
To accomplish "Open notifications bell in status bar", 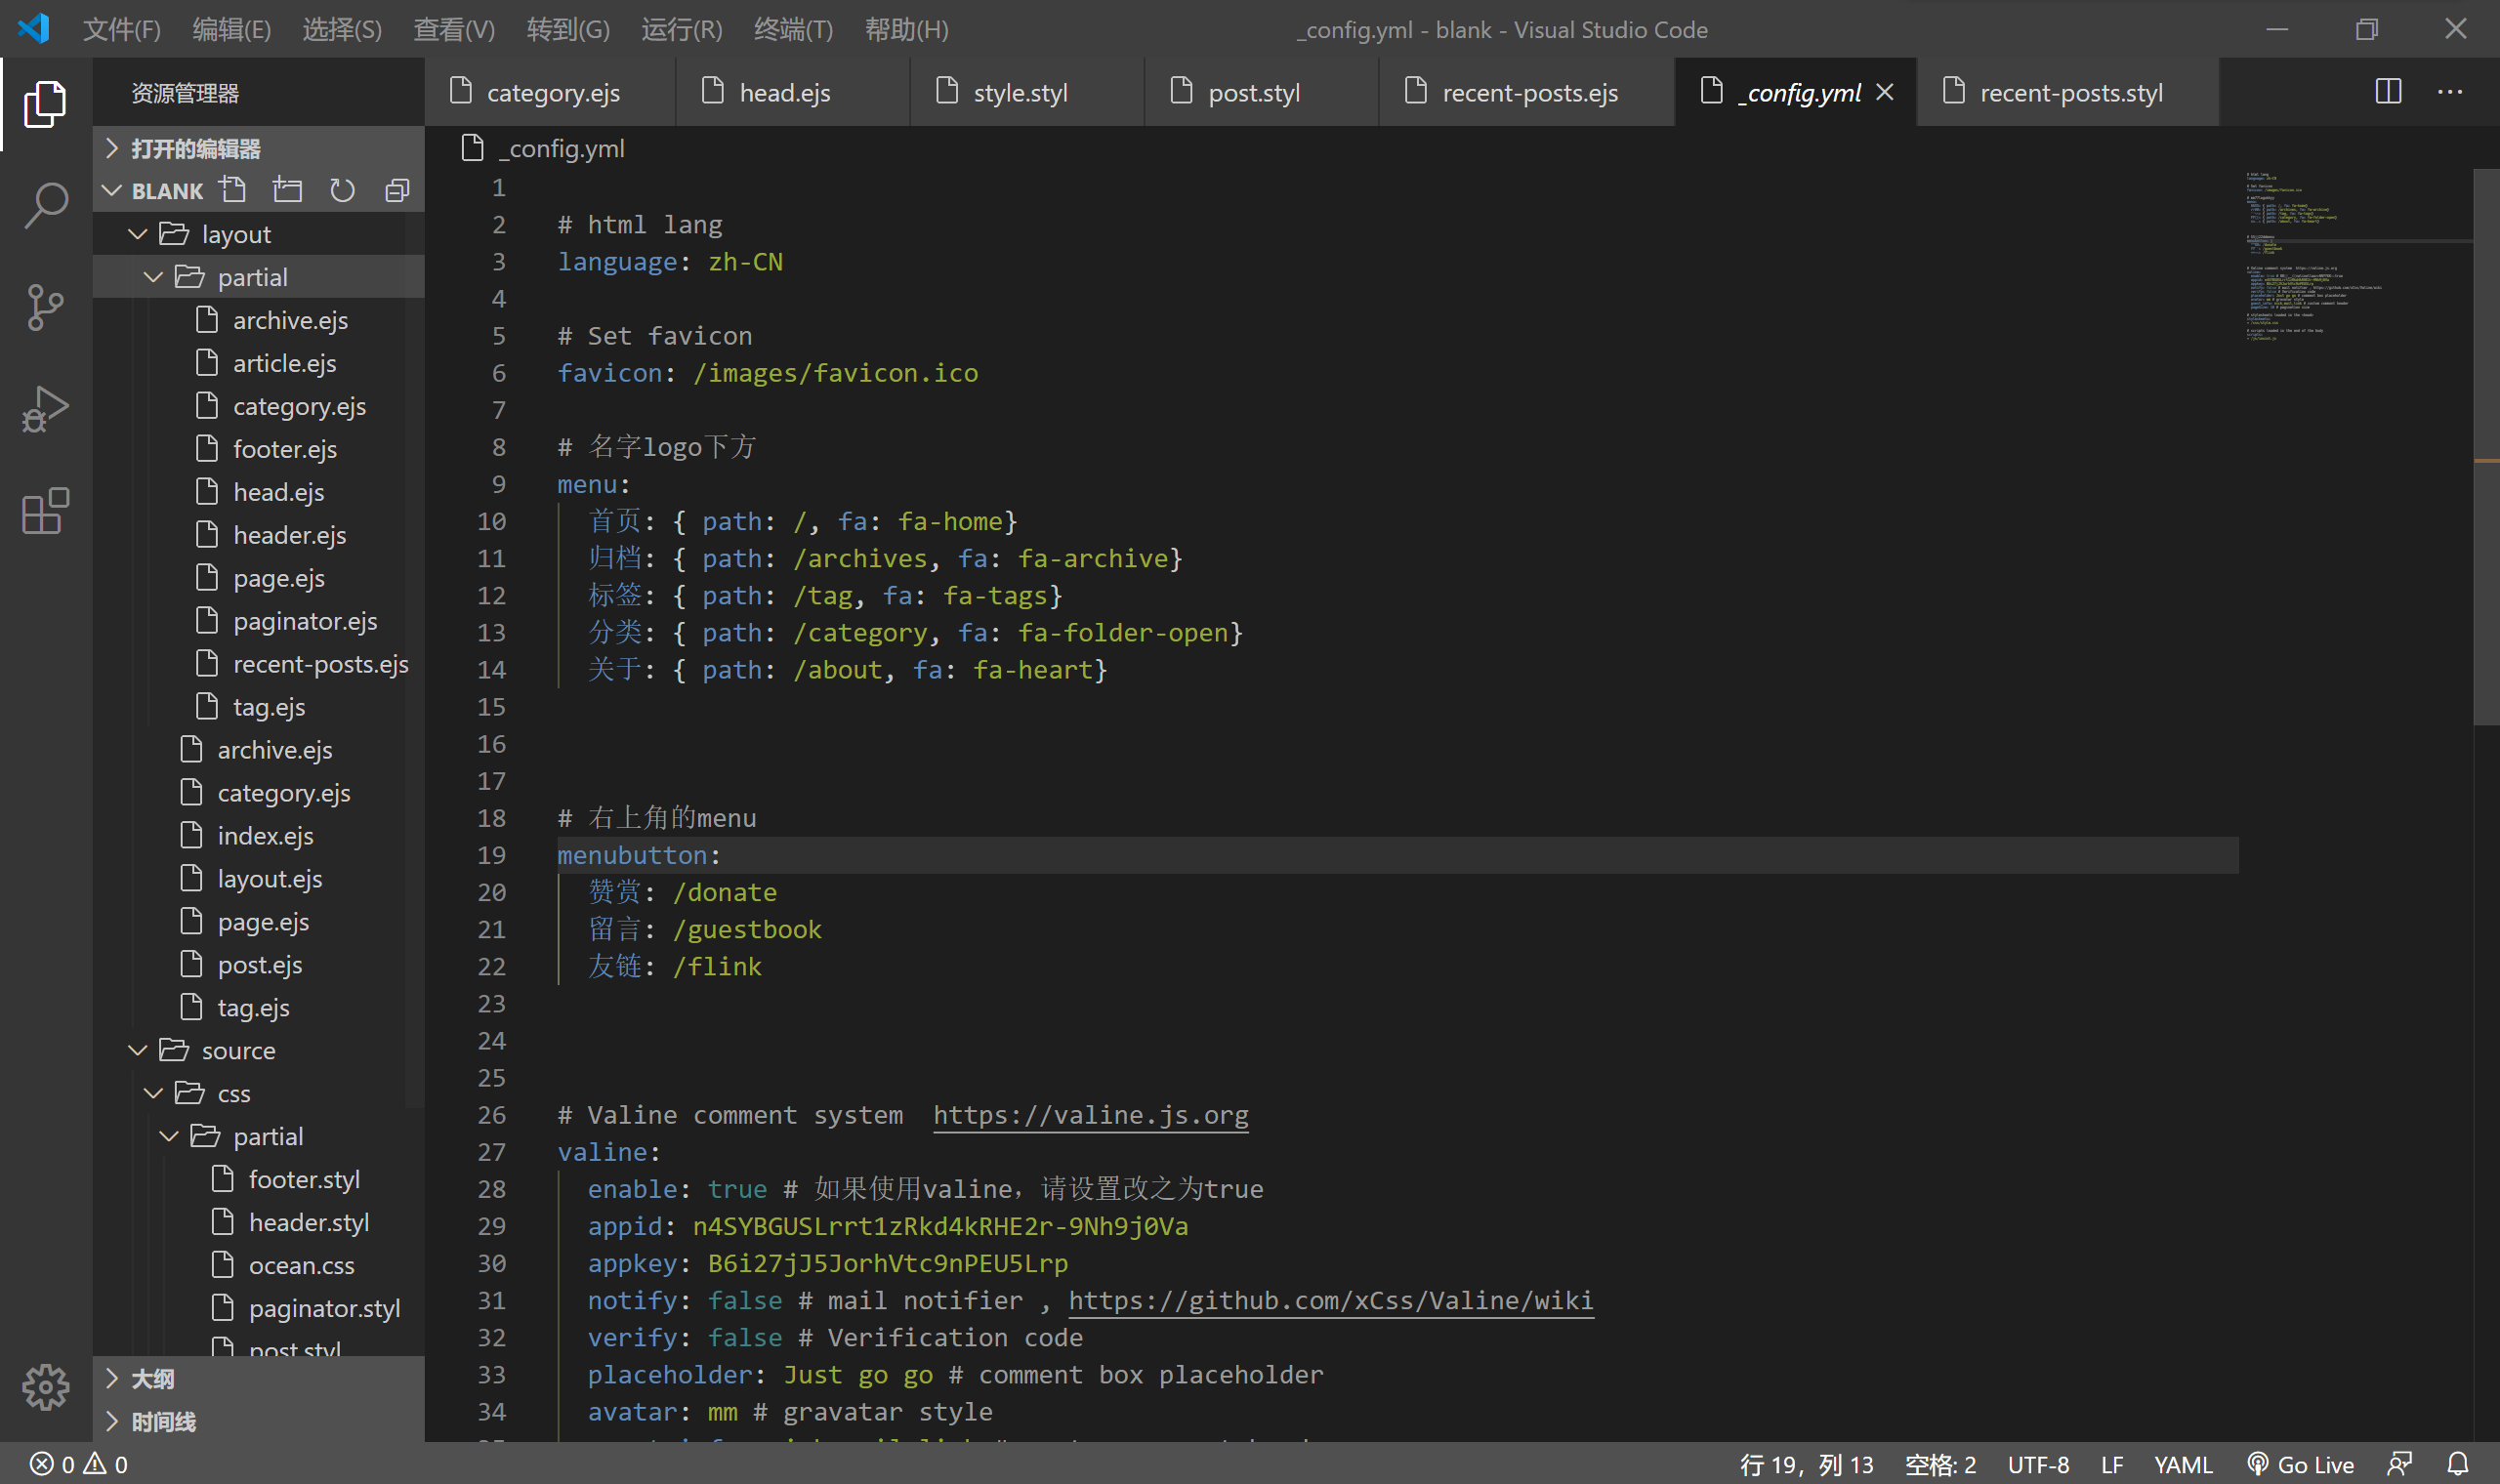I will 2458,1464.
